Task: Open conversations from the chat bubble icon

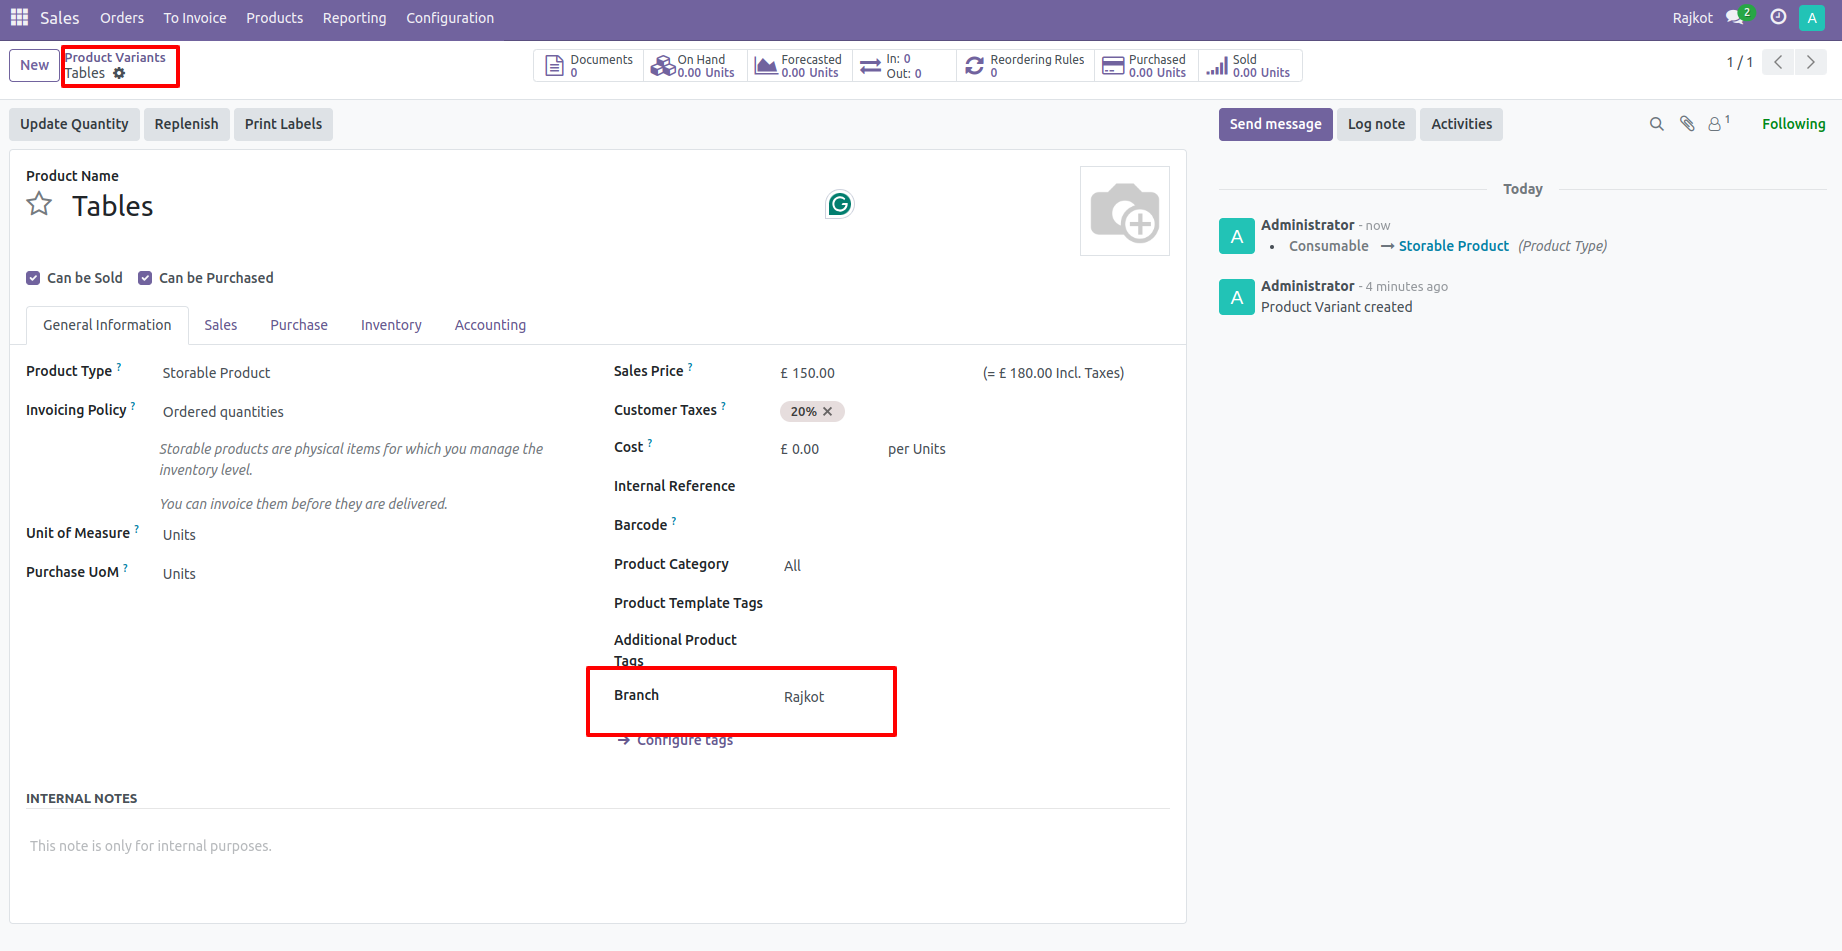Action: (1732, 17)
